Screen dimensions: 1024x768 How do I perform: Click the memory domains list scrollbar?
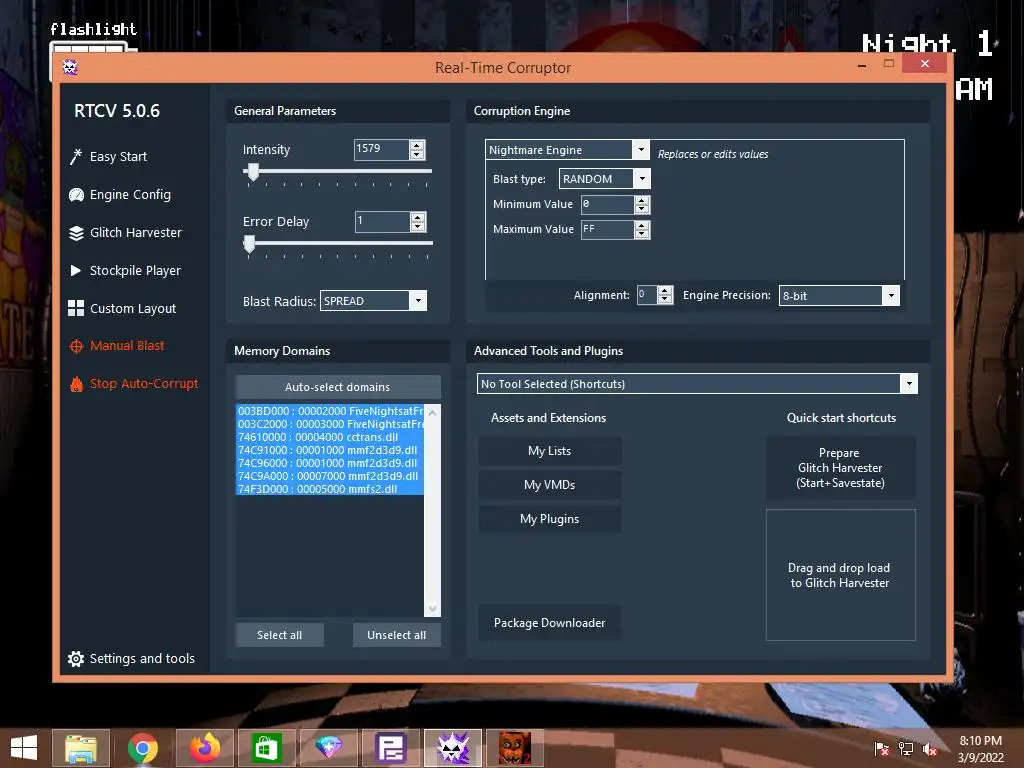tap(432, 510)
